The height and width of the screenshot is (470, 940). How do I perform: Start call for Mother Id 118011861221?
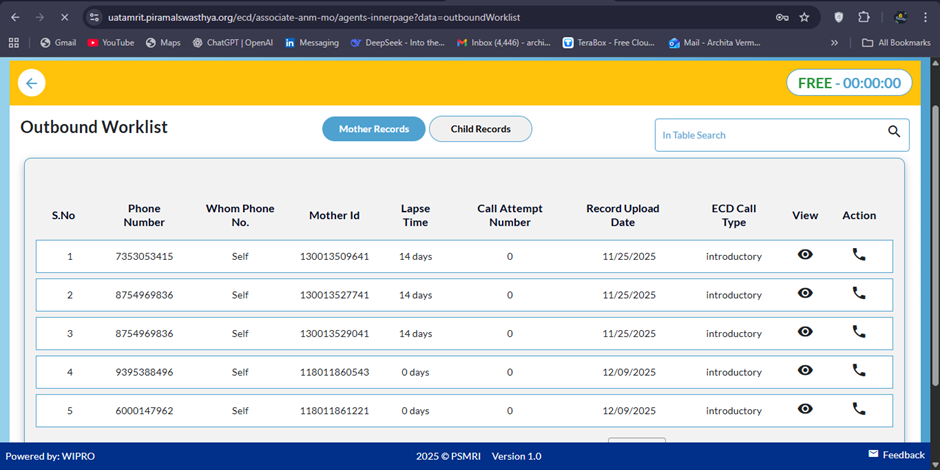pos(858,409)
